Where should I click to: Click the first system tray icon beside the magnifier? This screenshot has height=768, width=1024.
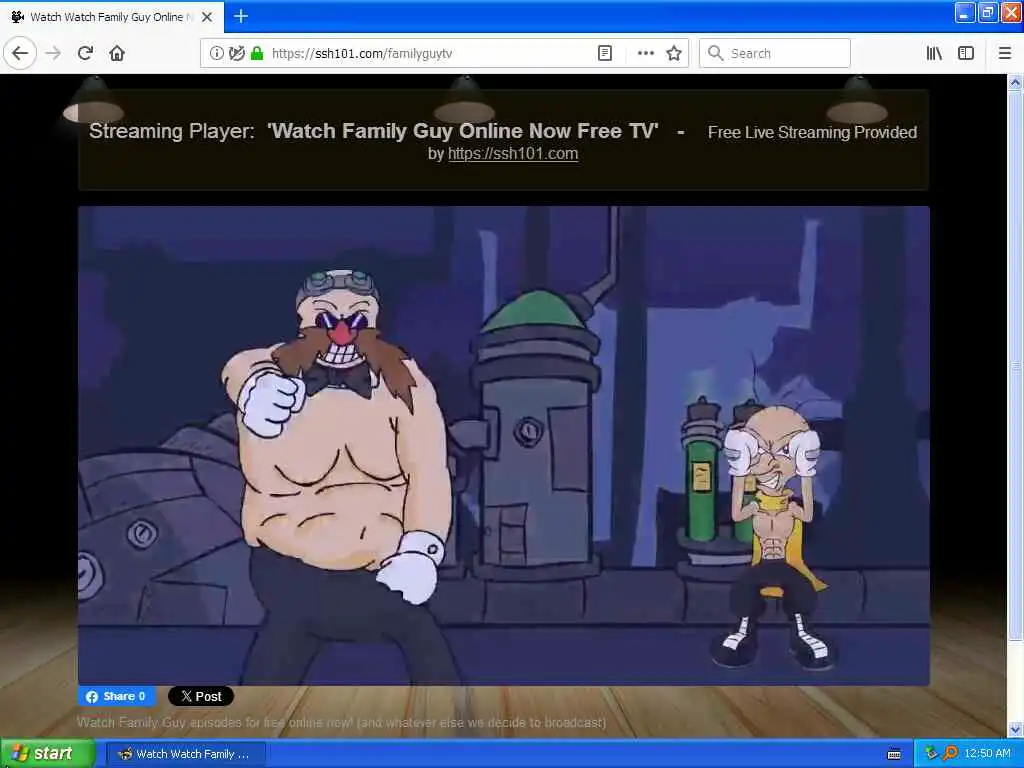click(x=931, y=754)
